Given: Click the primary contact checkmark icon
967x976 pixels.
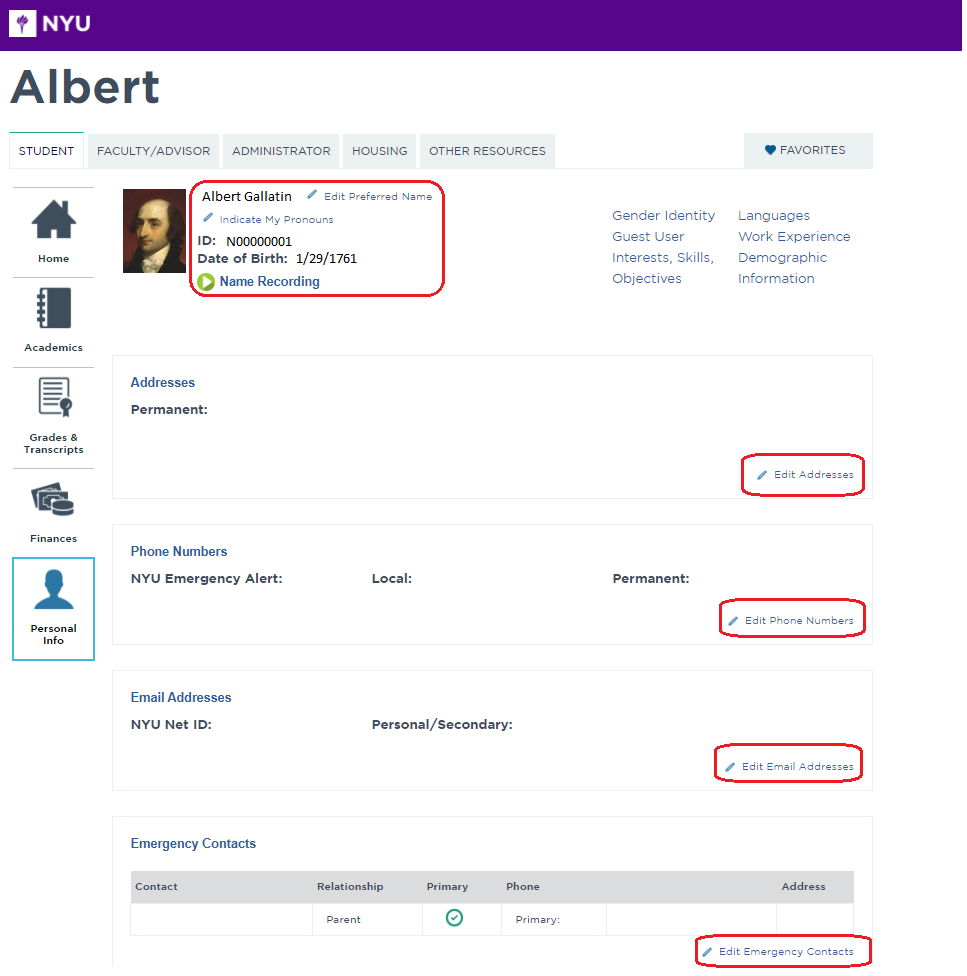Looking at the screenshot, I should (454, 918).
